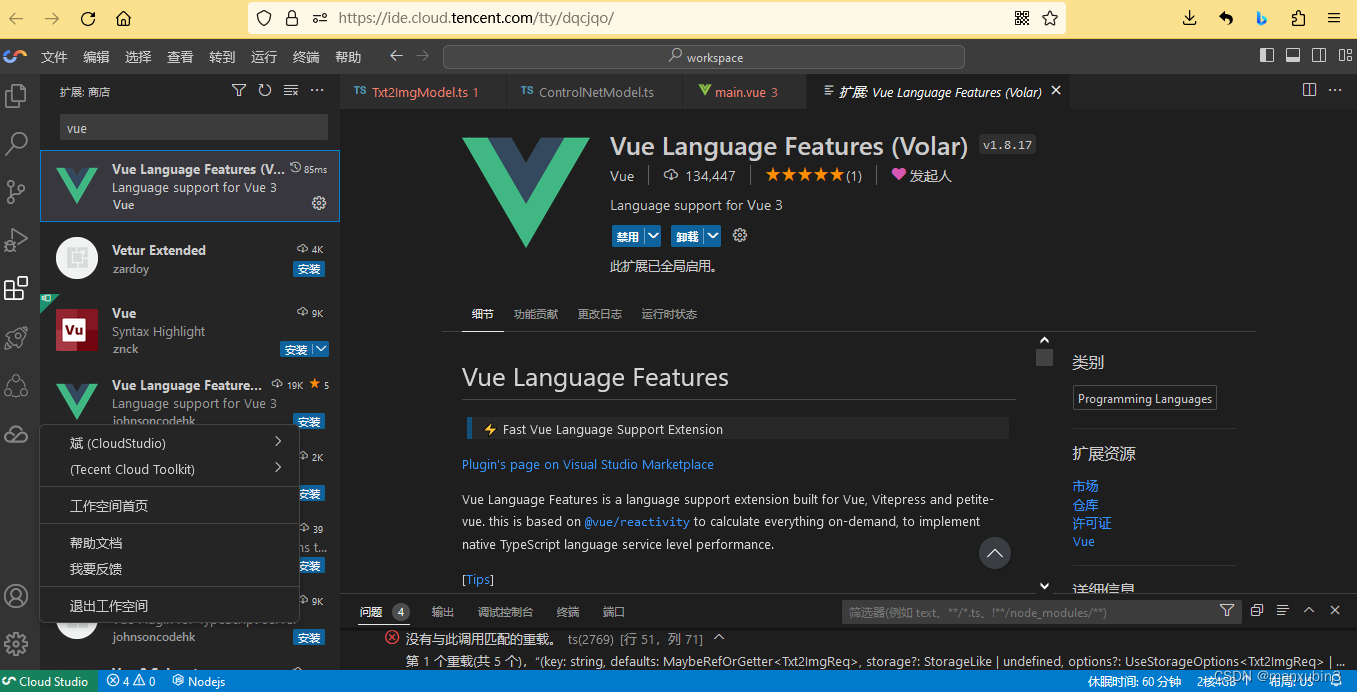This screenshot has height=692, width=1357.
Task: Click gear on Vue Language Features list item
Action: click(319, 203)
